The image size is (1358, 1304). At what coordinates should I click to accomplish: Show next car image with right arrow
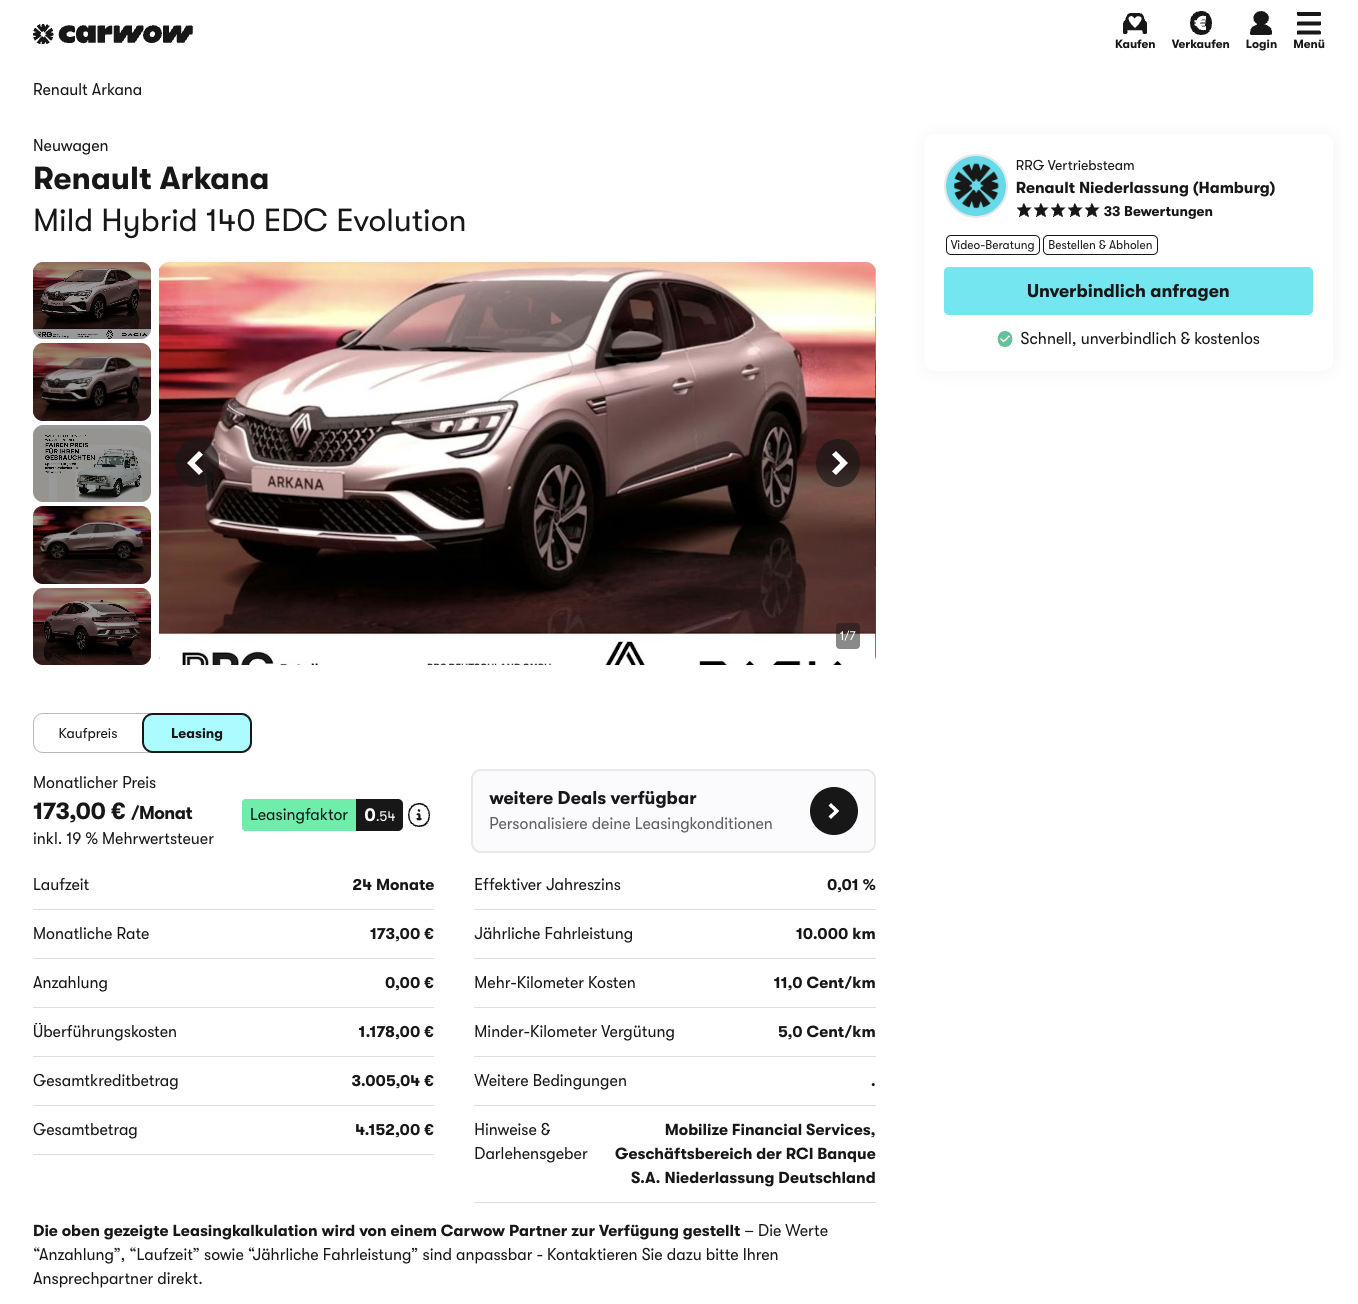click(x=838, y=463)
